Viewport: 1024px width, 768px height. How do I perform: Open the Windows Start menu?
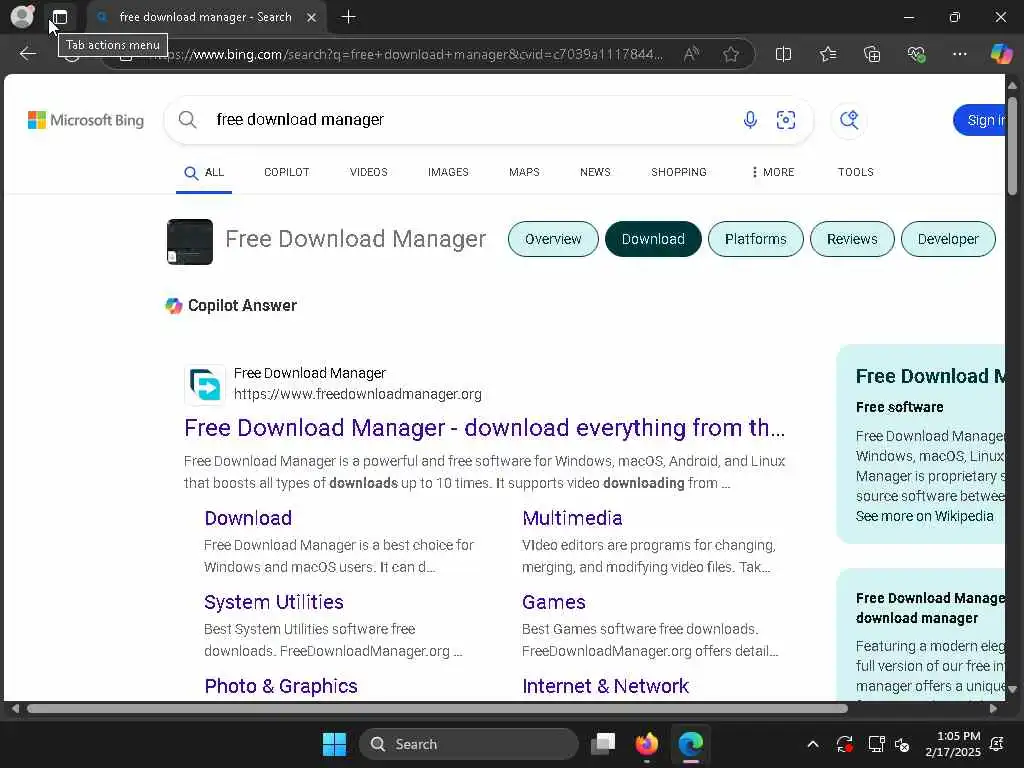tap(334, 744)
